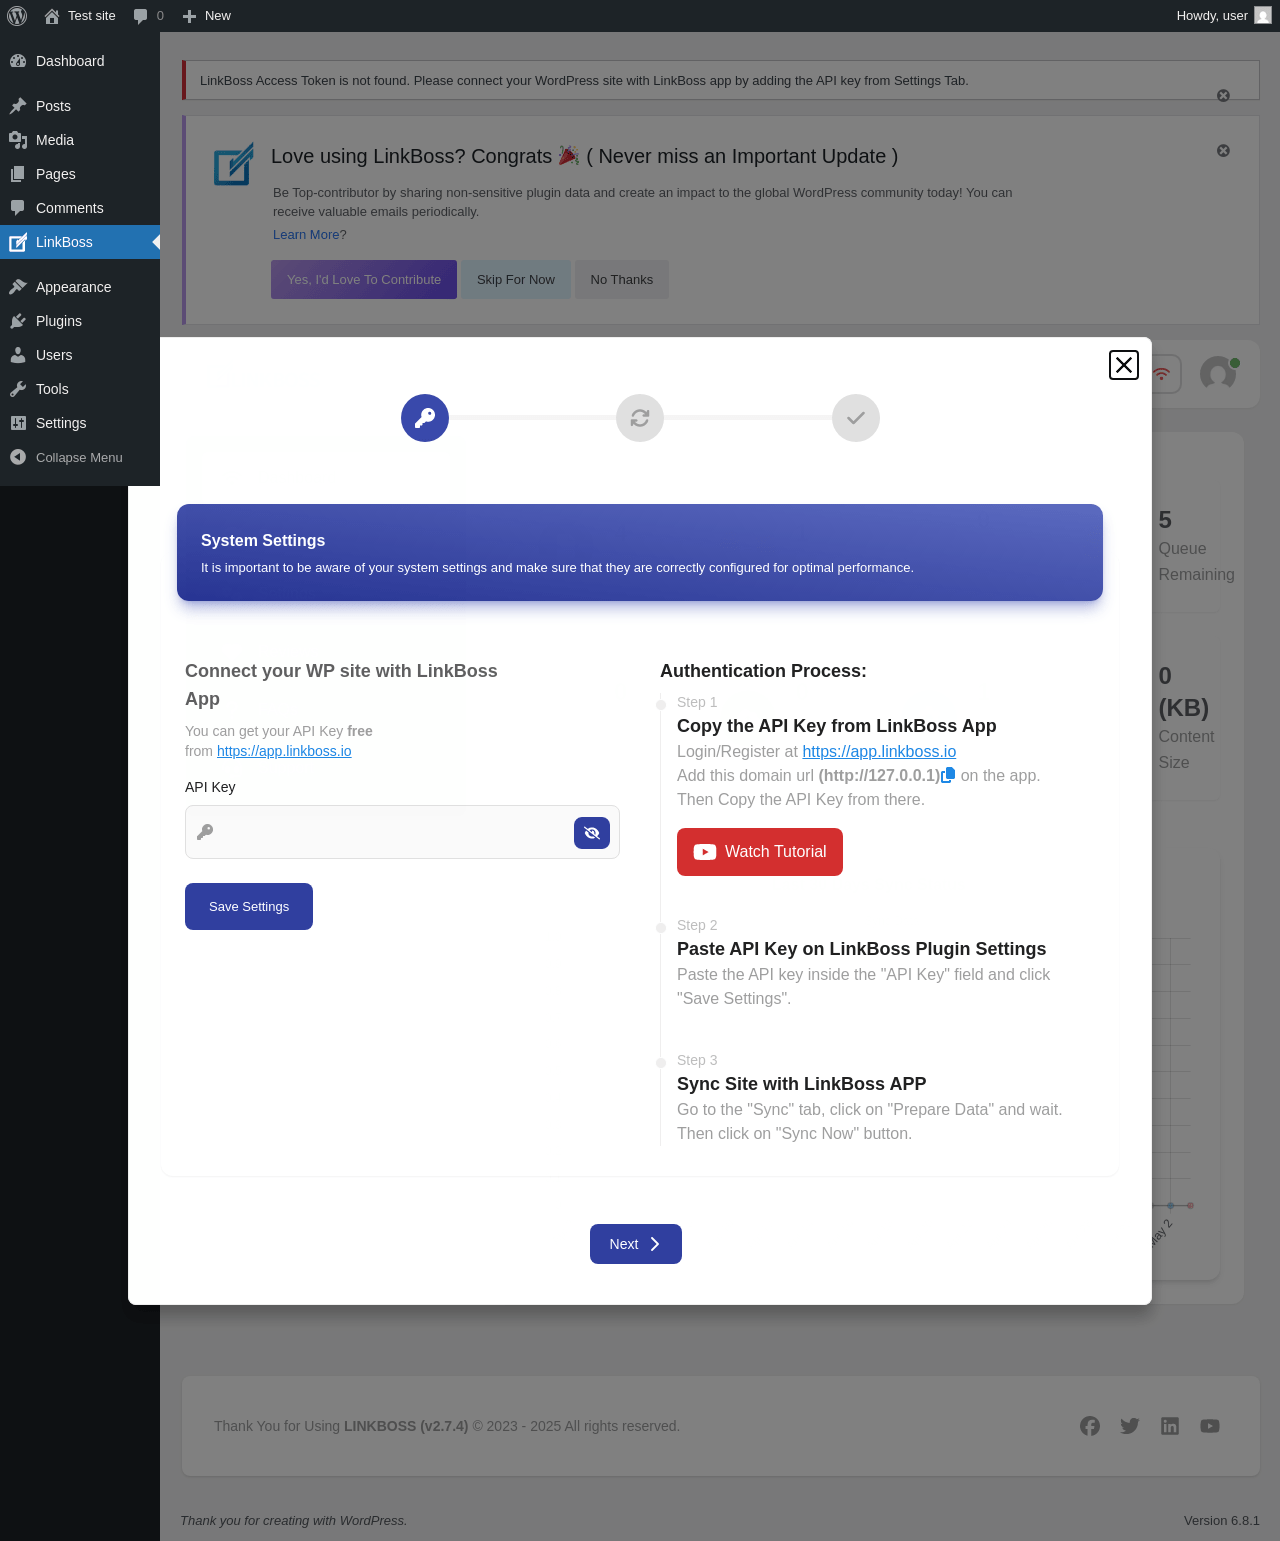
Task: Click the LinkBoss logo in contribute notice
Action: 233,165
